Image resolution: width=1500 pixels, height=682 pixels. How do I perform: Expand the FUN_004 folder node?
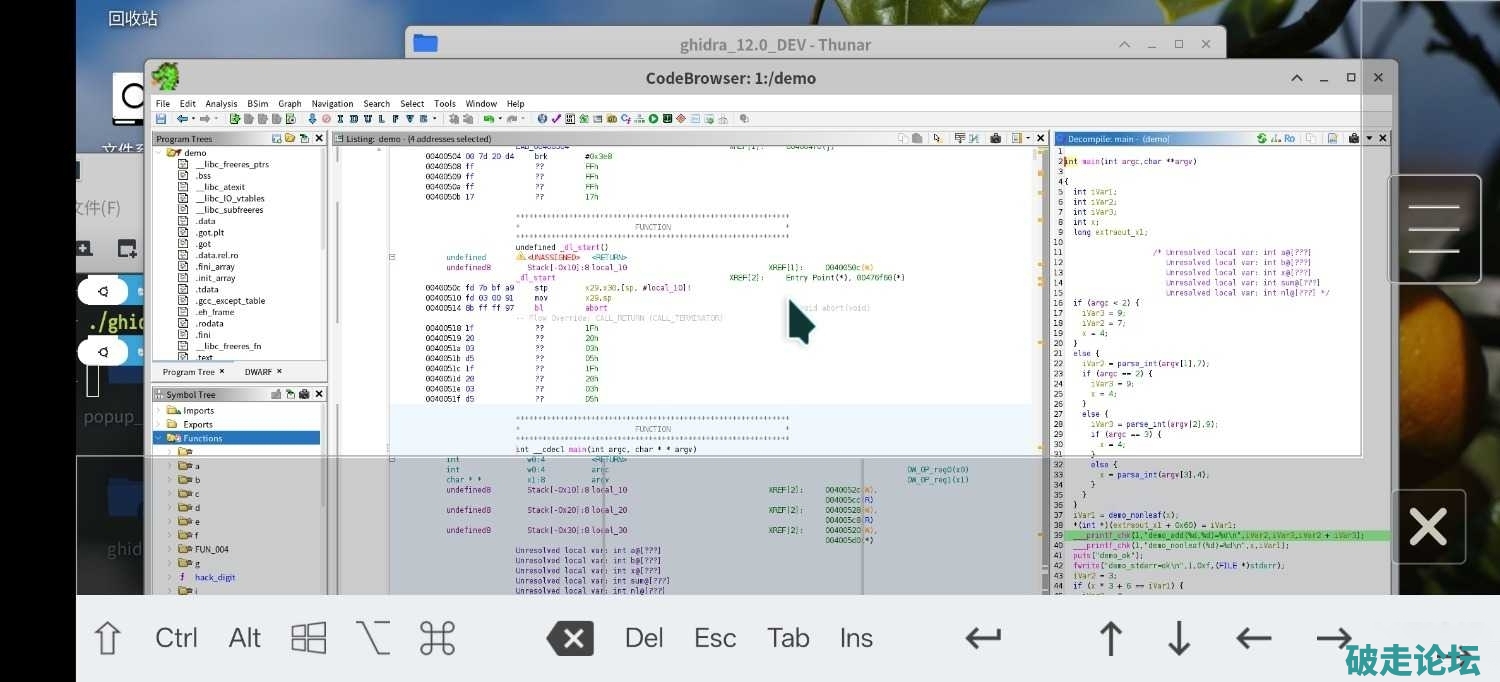(168, 549)
